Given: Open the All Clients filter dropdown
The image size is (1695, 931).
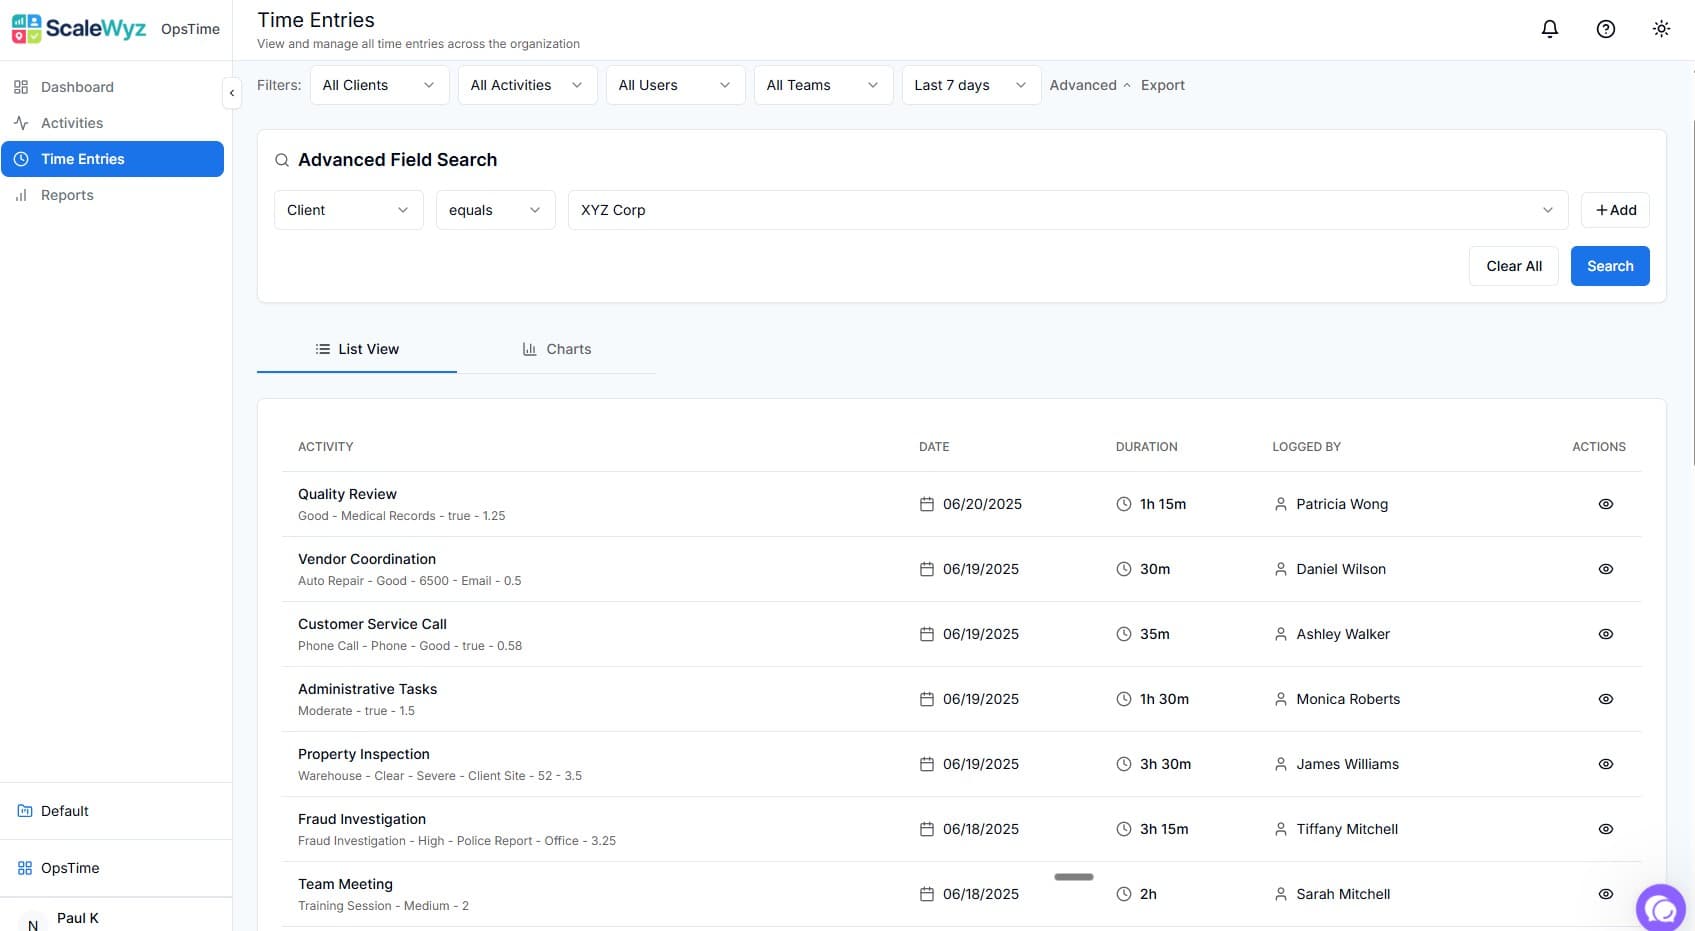Looking at the screenshot, I should (379, 85).
